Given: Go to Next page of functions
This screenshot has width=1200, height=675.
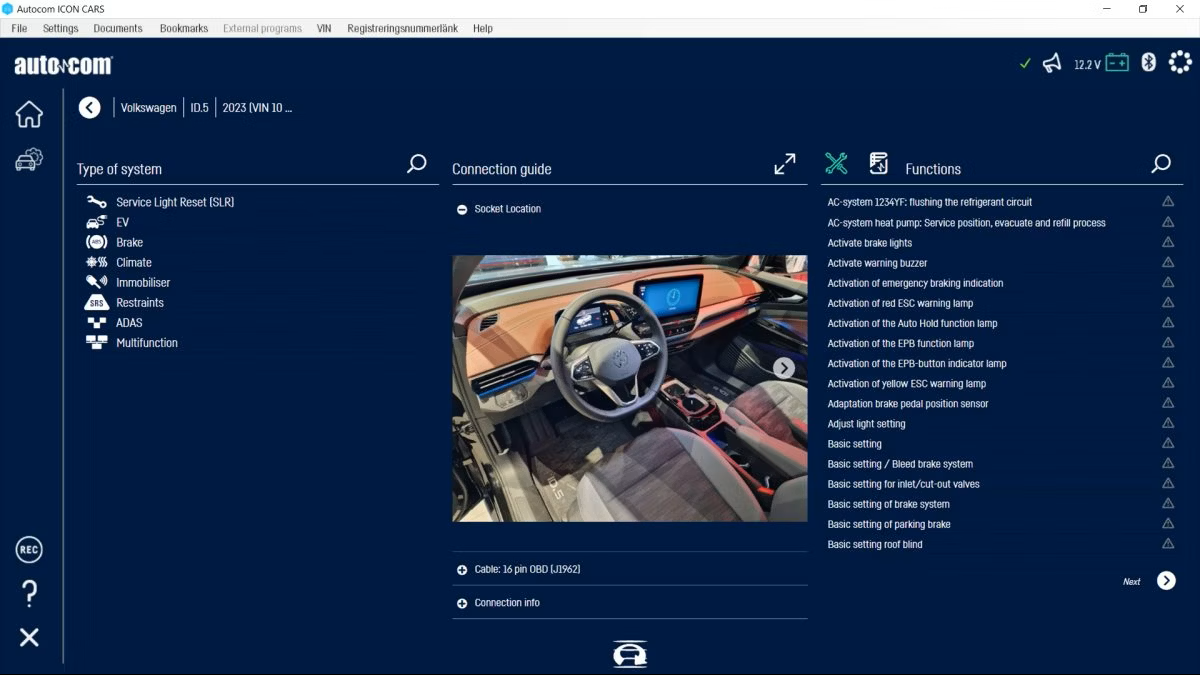Looking at the screenshot, I should click(1166, 581).
